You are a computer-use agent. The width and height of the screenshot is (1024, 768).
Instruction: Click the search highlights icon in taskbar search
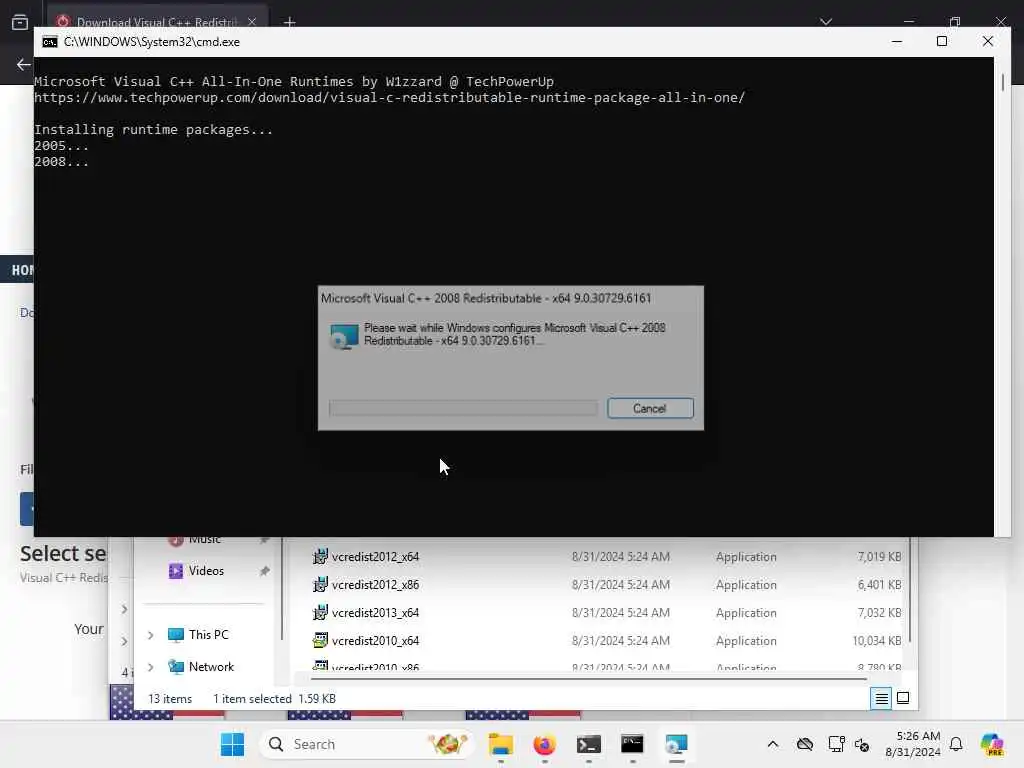447,744
